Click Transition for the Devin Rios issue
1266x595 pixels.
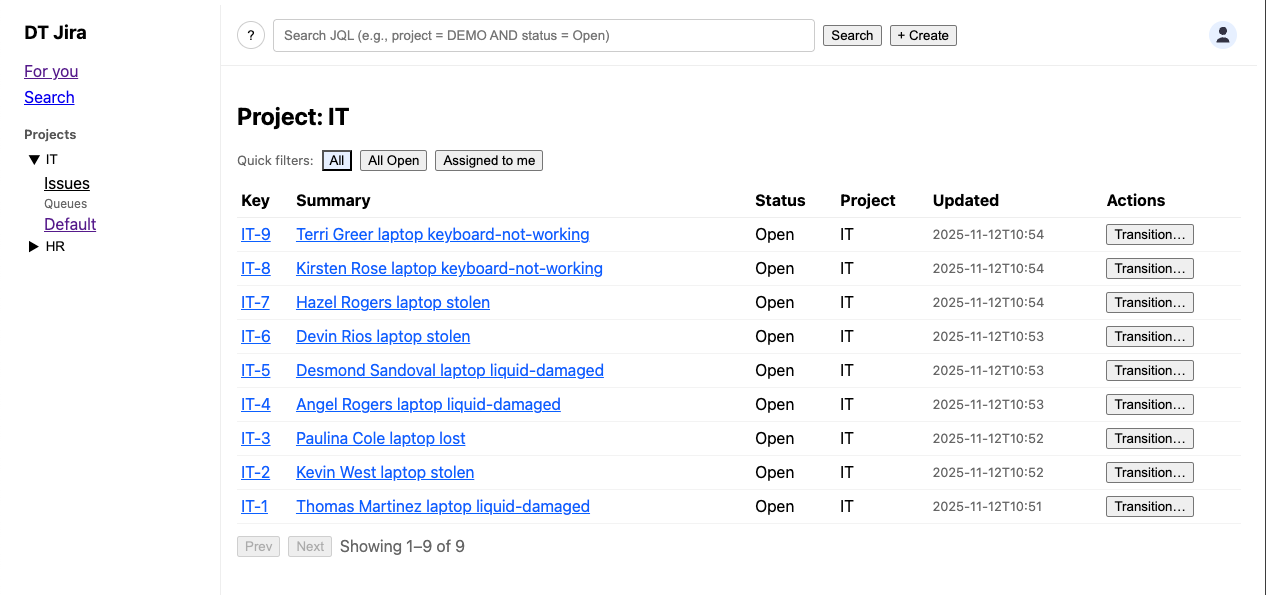click(1149, 336)
